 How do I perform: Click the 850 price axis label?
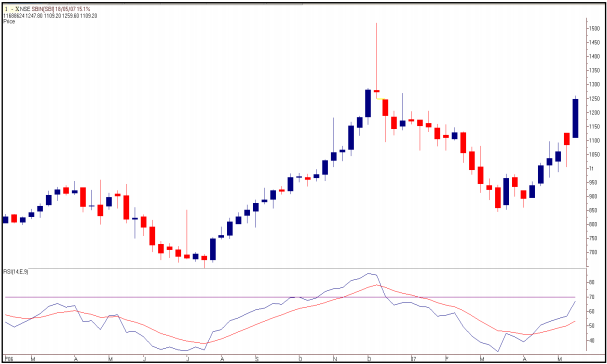(593, 210)
